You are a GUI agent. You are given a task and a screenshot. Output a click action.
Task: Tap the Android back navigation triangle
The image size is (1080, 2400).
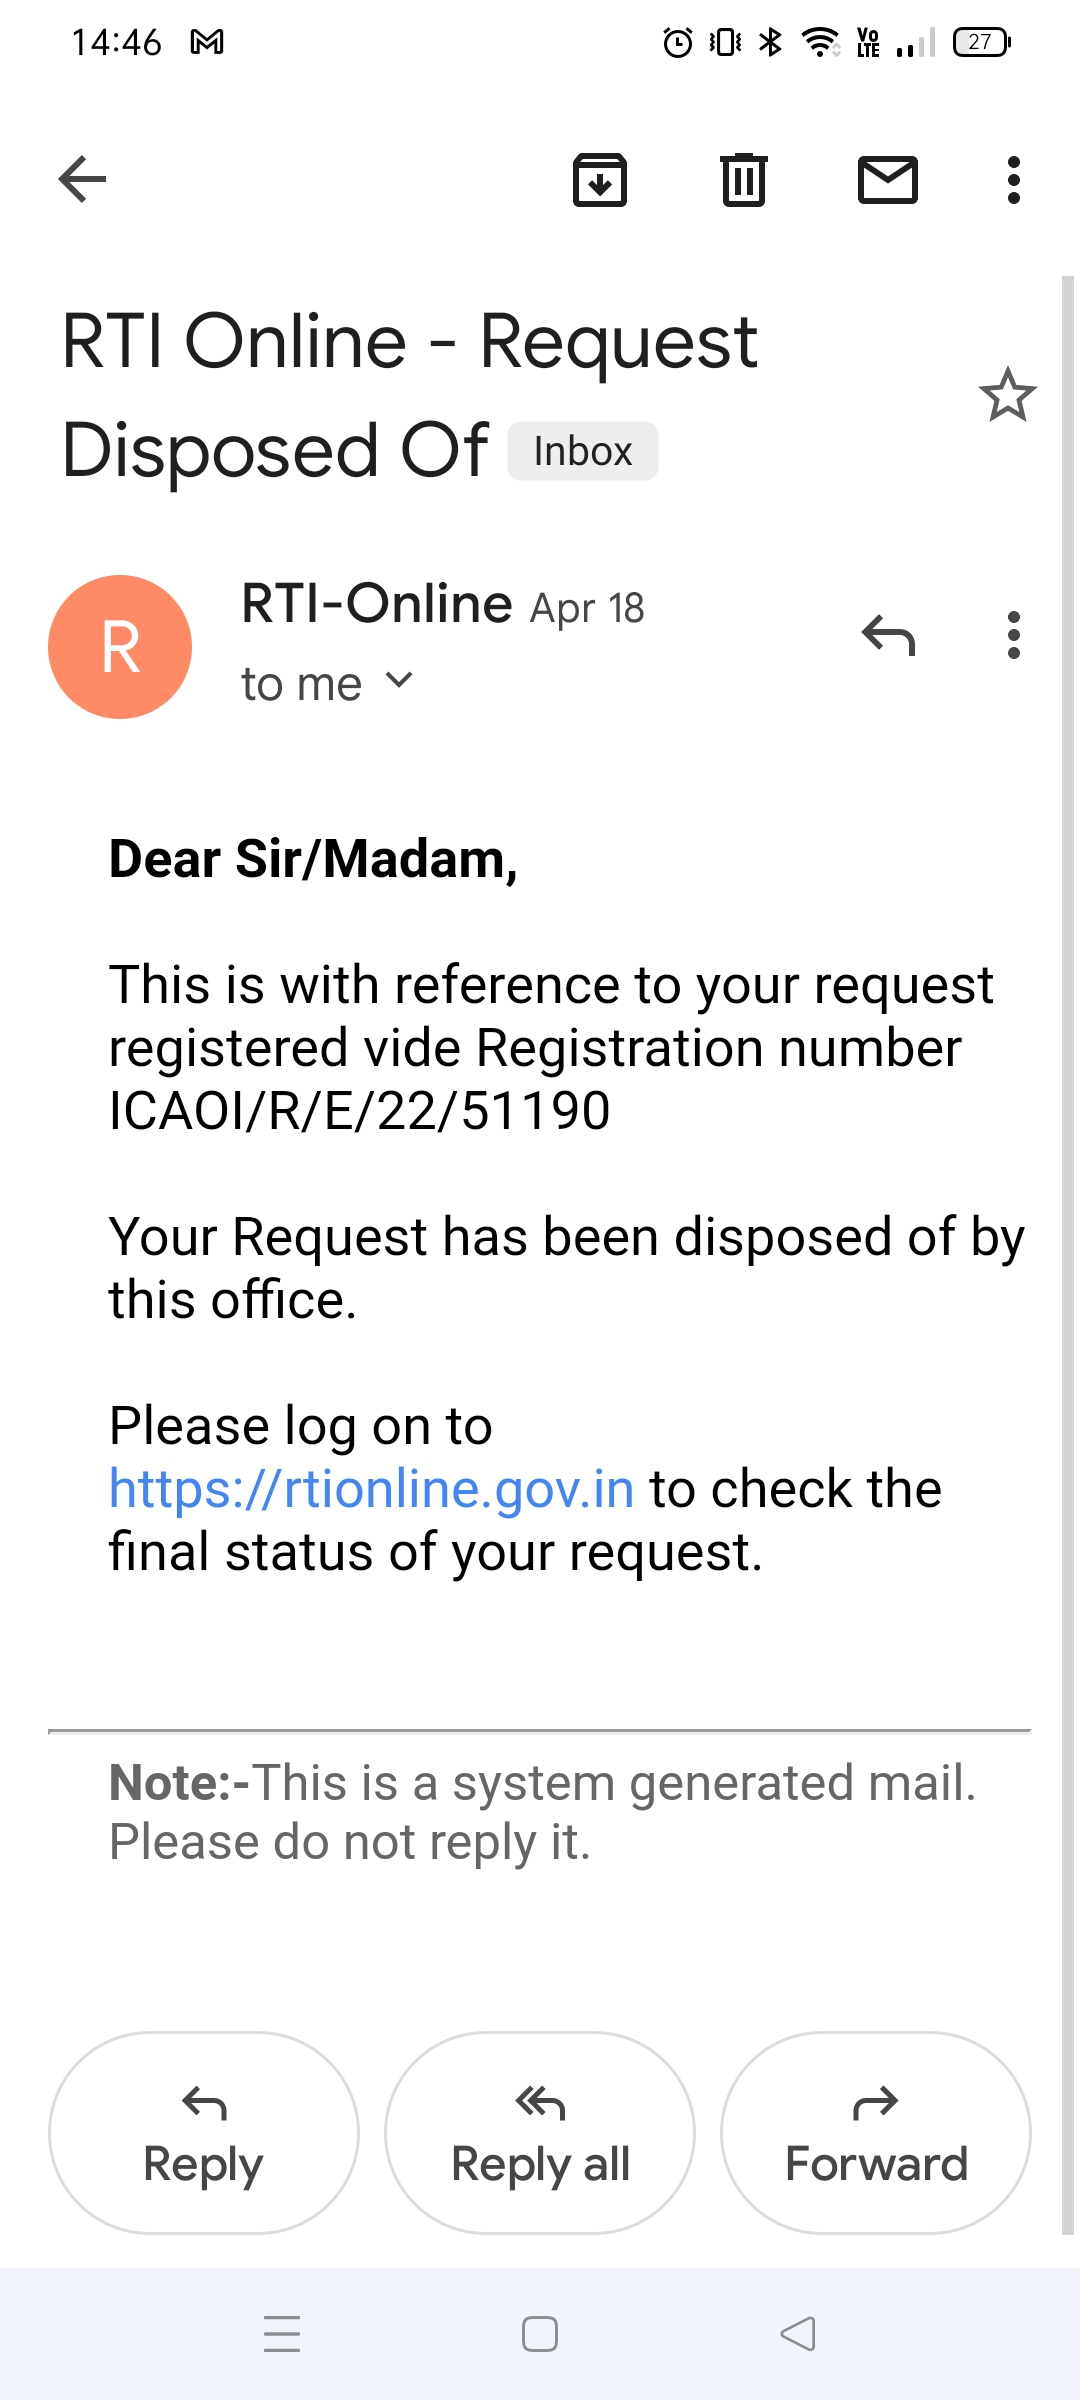point(798,2333)
